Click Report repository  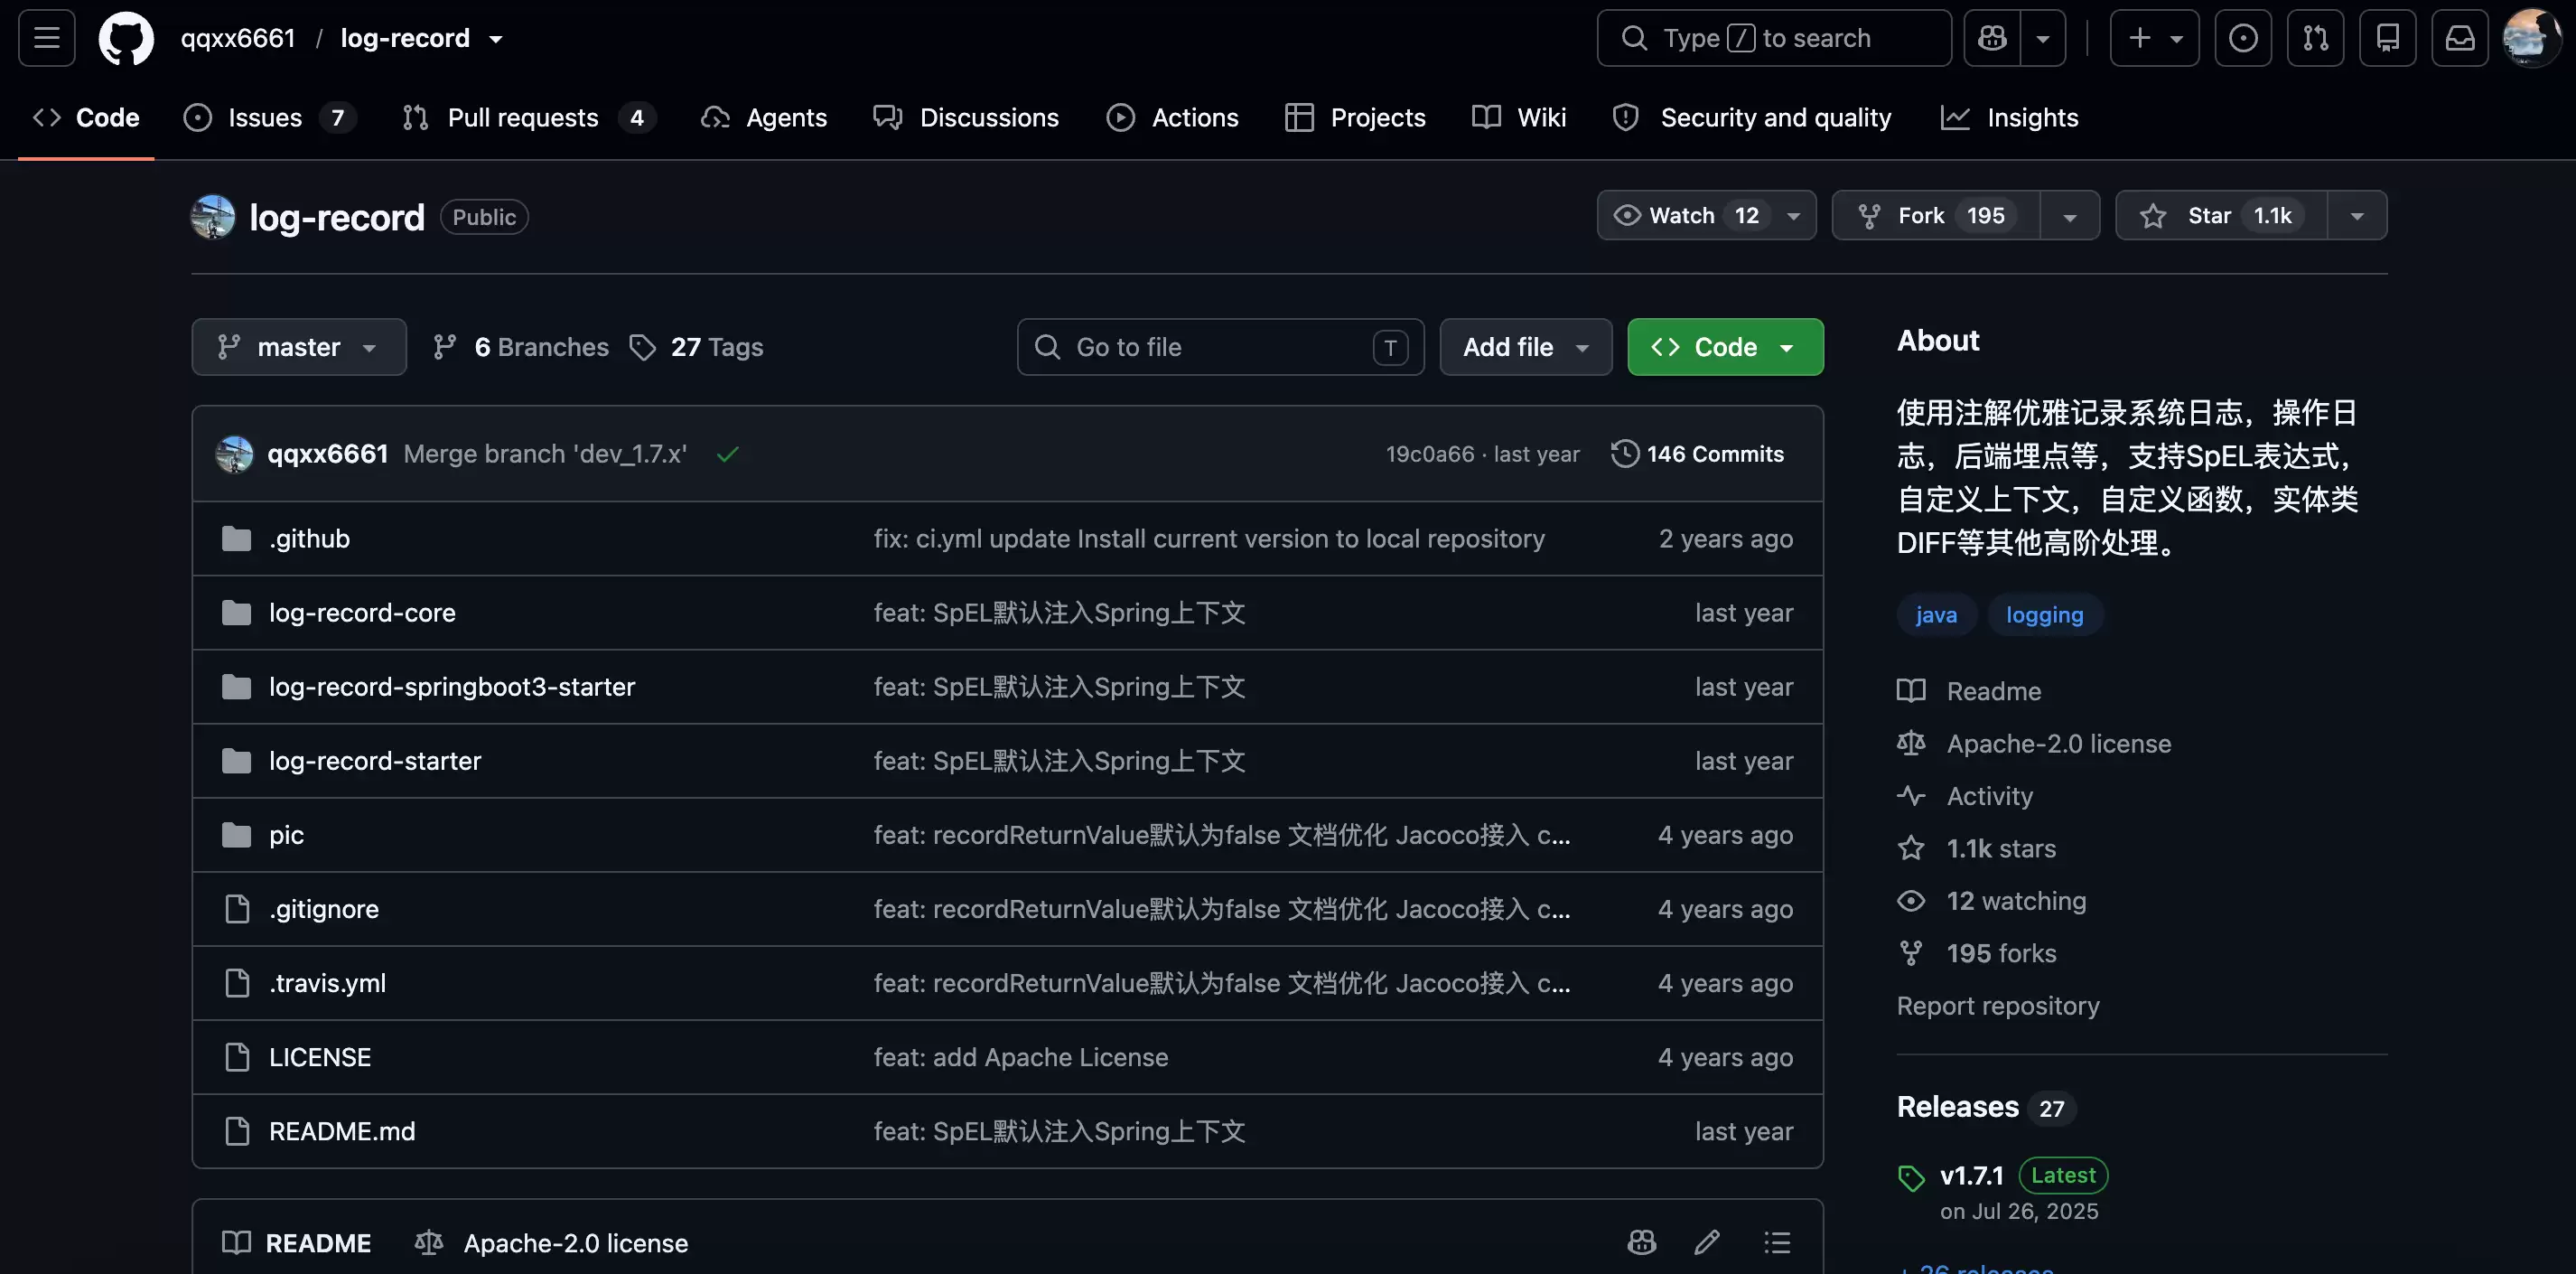point(1998,1006)
